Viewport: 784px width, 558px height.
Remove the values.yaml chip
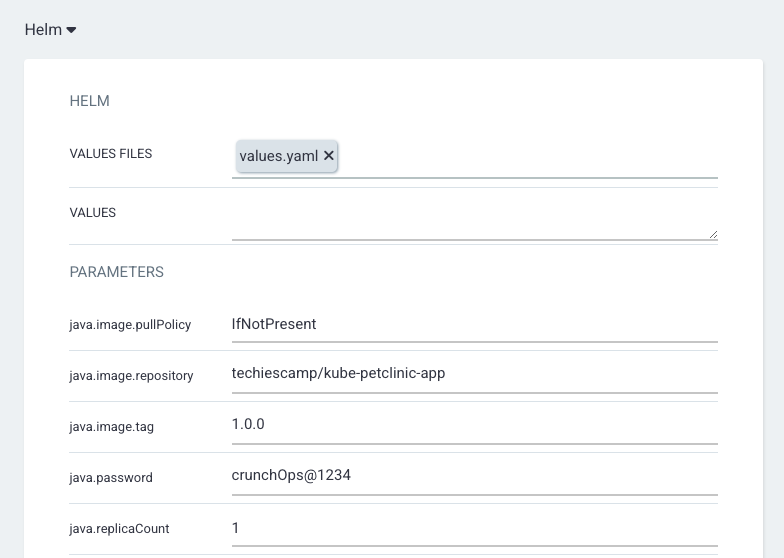point(328,156)
